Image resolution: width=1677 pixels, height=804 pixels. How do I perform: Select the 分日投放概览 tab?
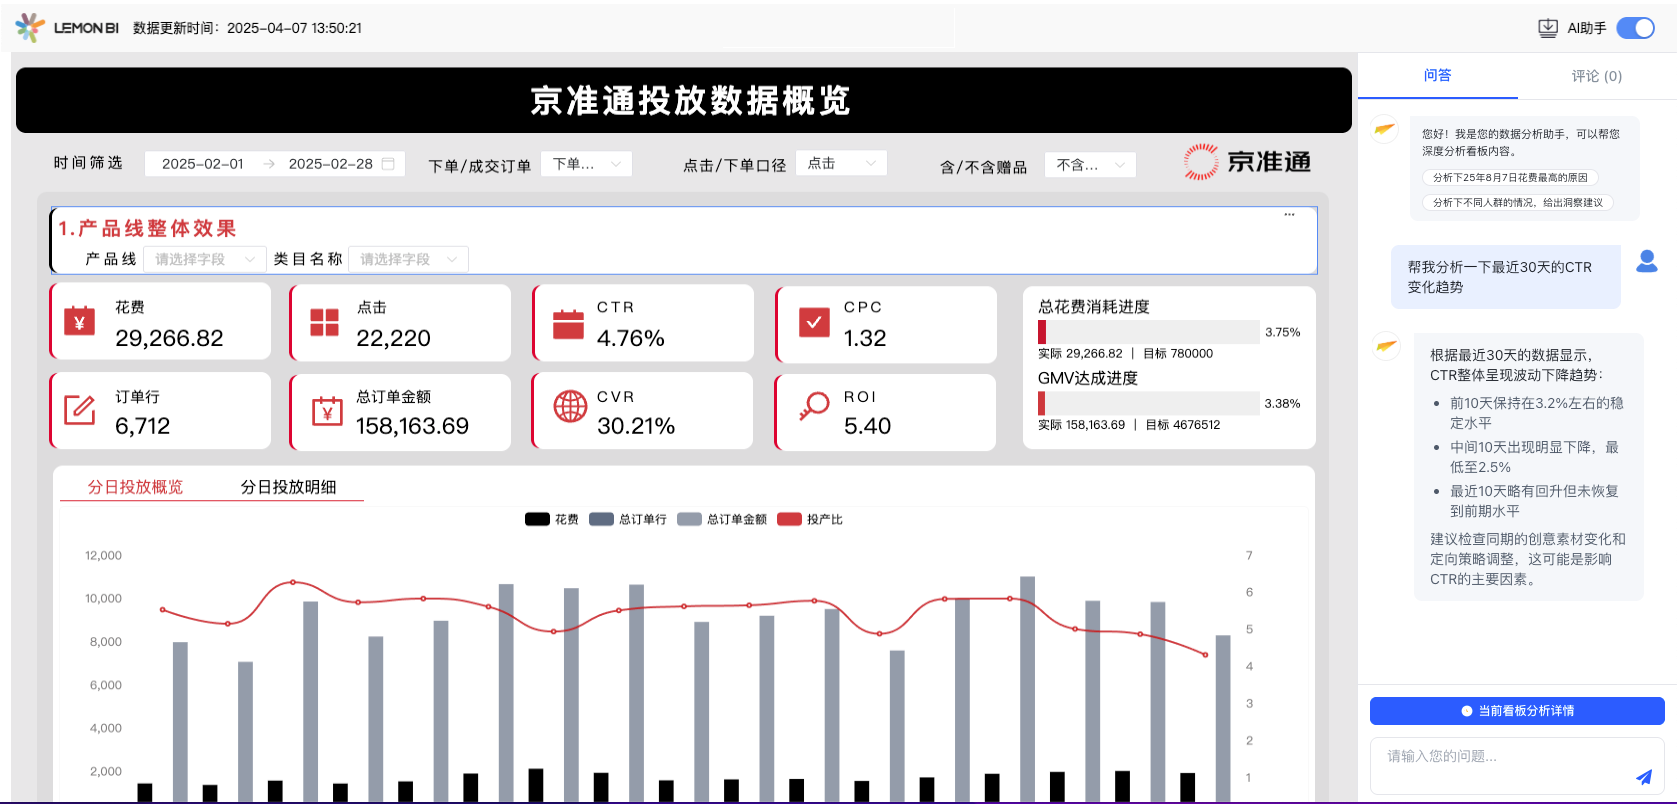[135, 487]
